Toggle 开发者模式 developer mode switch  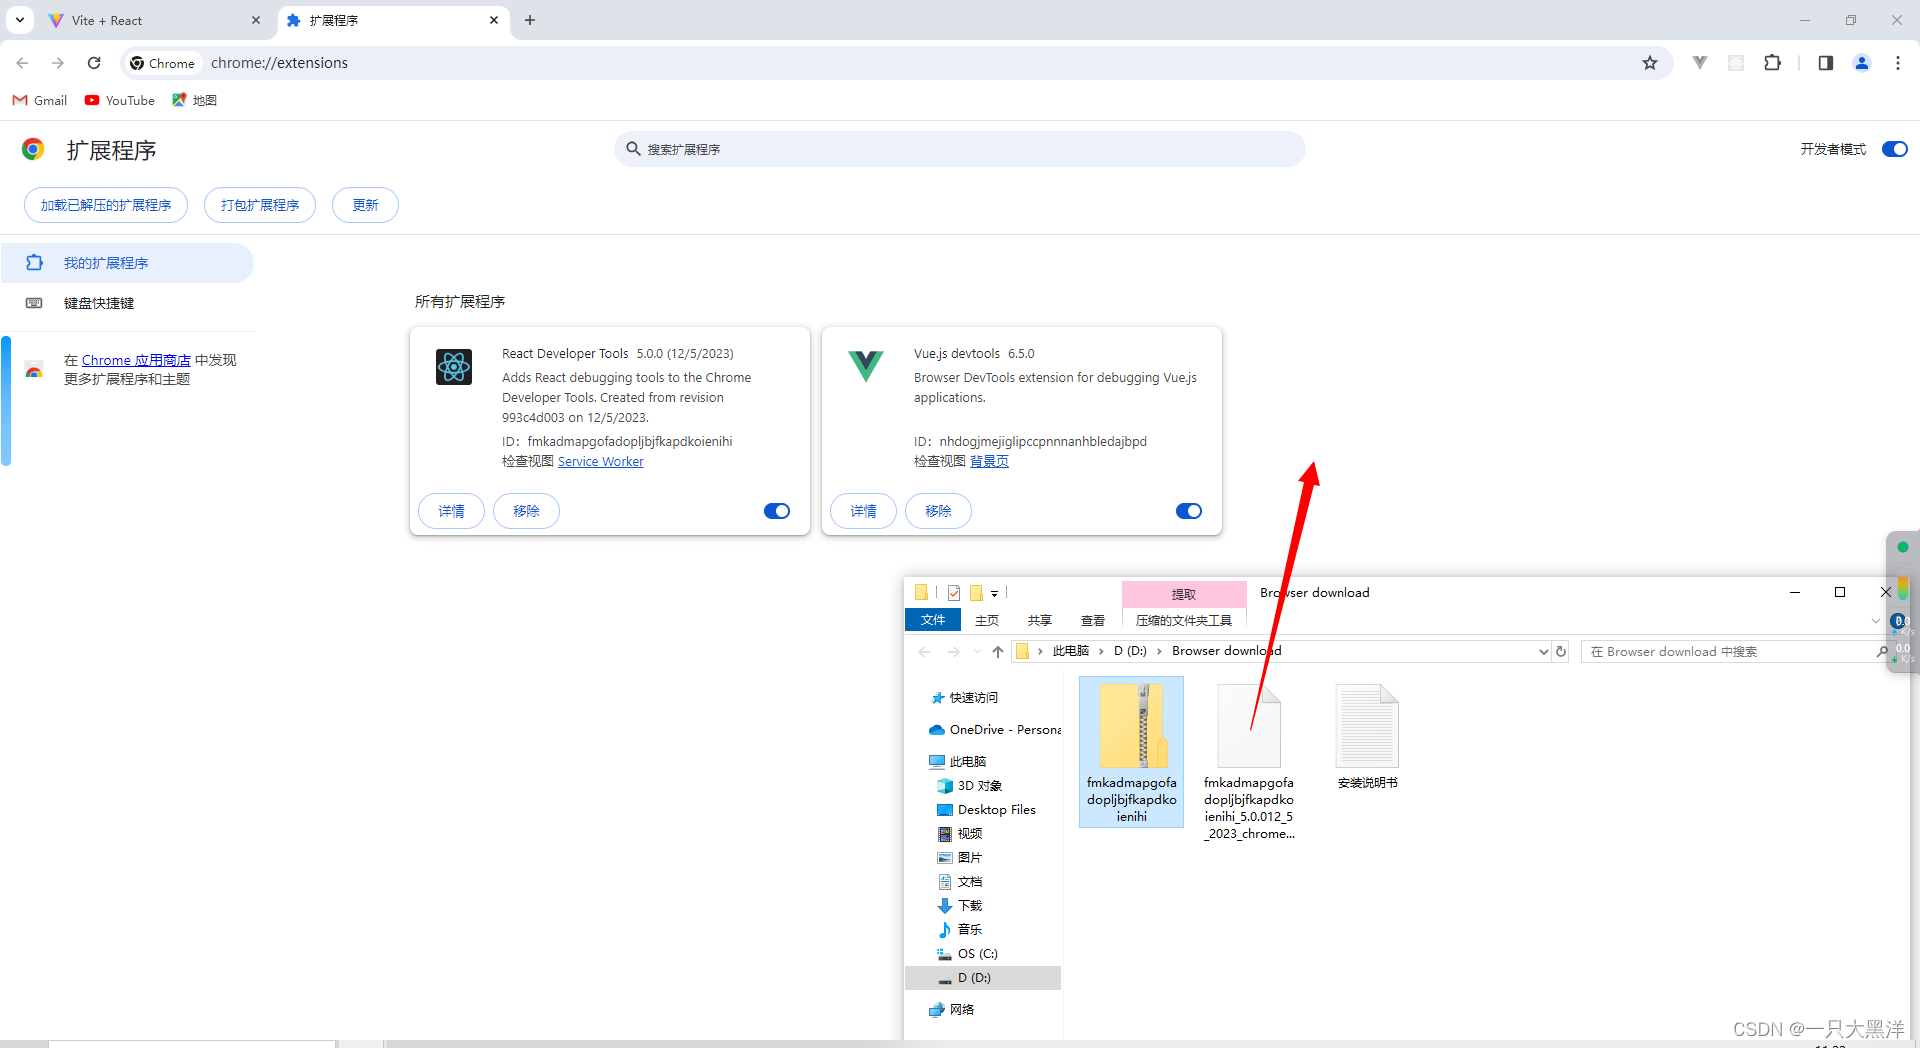[x=1895, y=149]
